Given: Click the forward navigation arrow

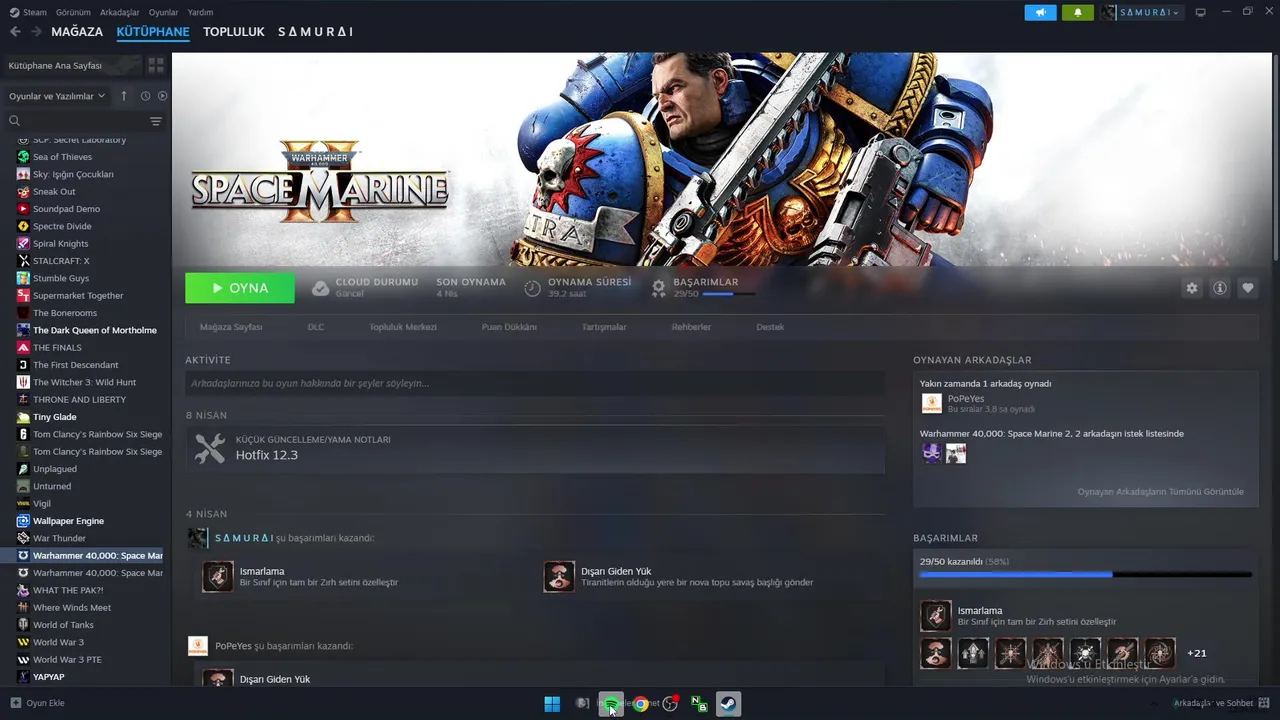Looking at the screenshot, I should (x=36, y=32).
